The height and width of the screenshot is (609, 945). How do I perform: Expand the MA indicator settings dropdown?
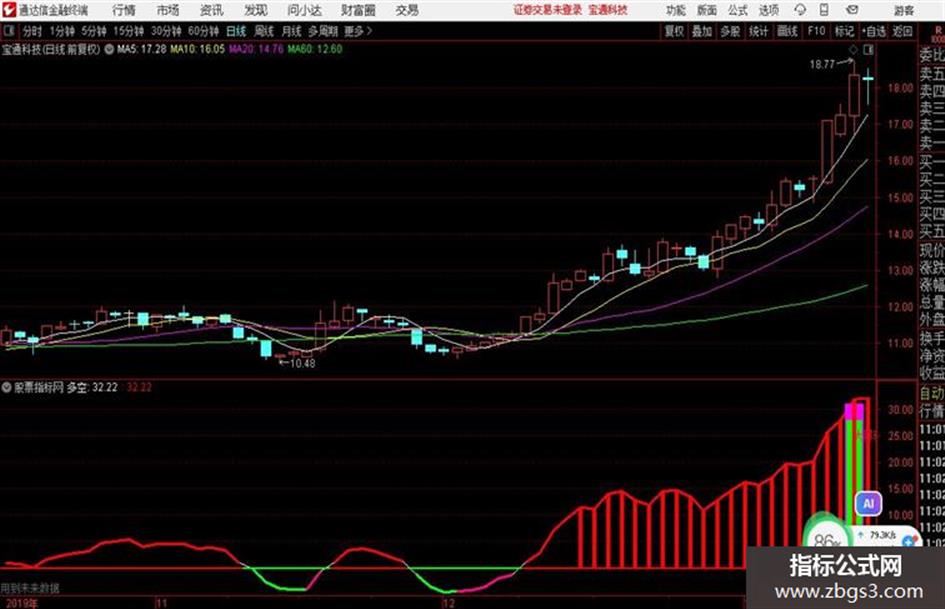tap(109, 49)
